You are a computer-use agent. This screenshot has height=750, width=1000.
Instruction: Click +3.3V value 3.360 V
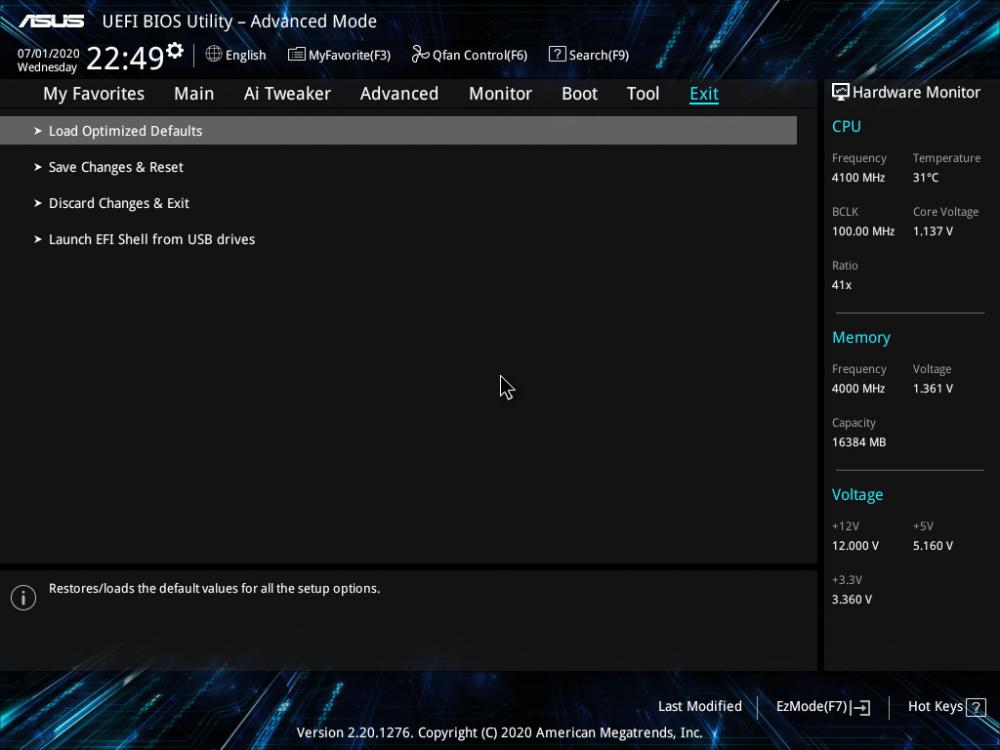pyautogui.click(x=851, y=599)
